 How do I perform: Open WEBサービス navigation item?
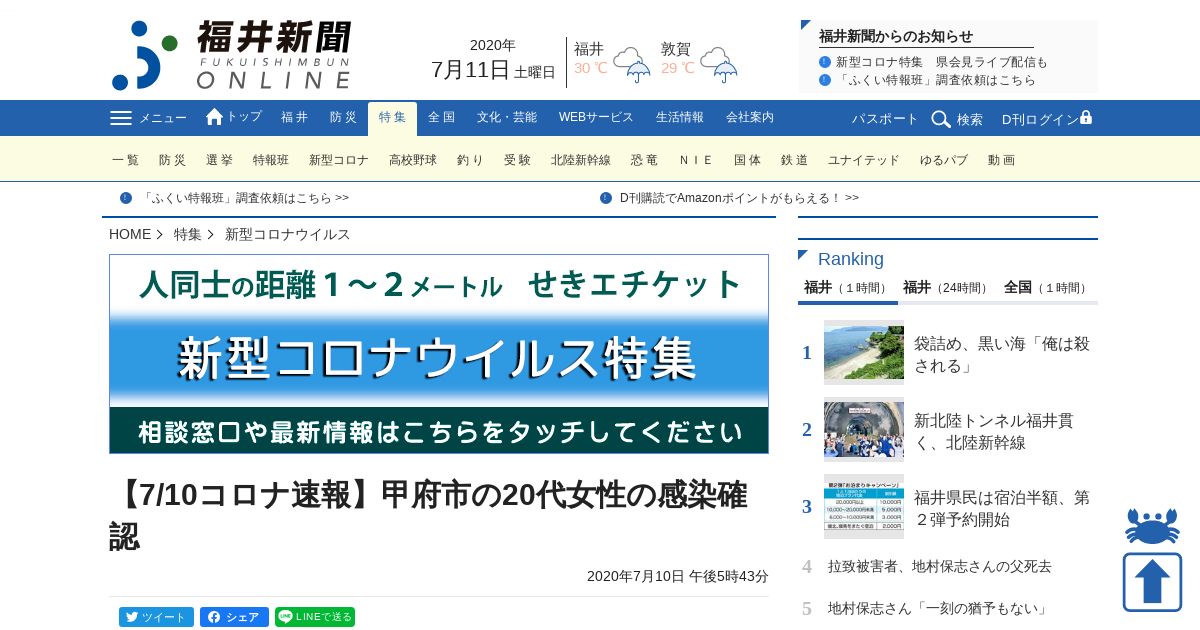click(596, 118)
